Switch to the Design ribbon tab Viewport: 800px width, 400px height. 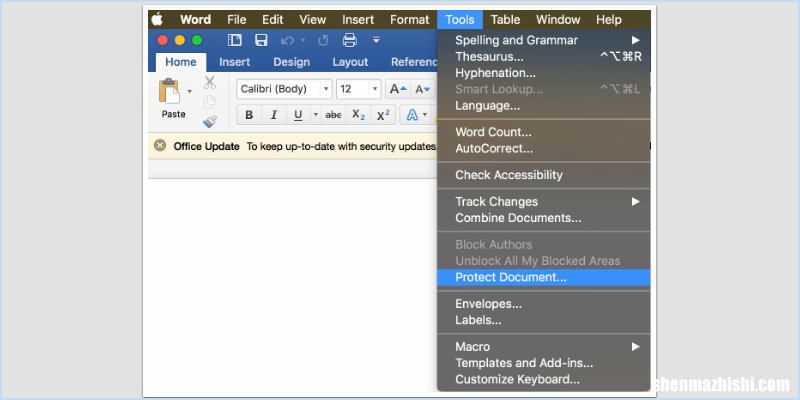(x=291, y=62)
